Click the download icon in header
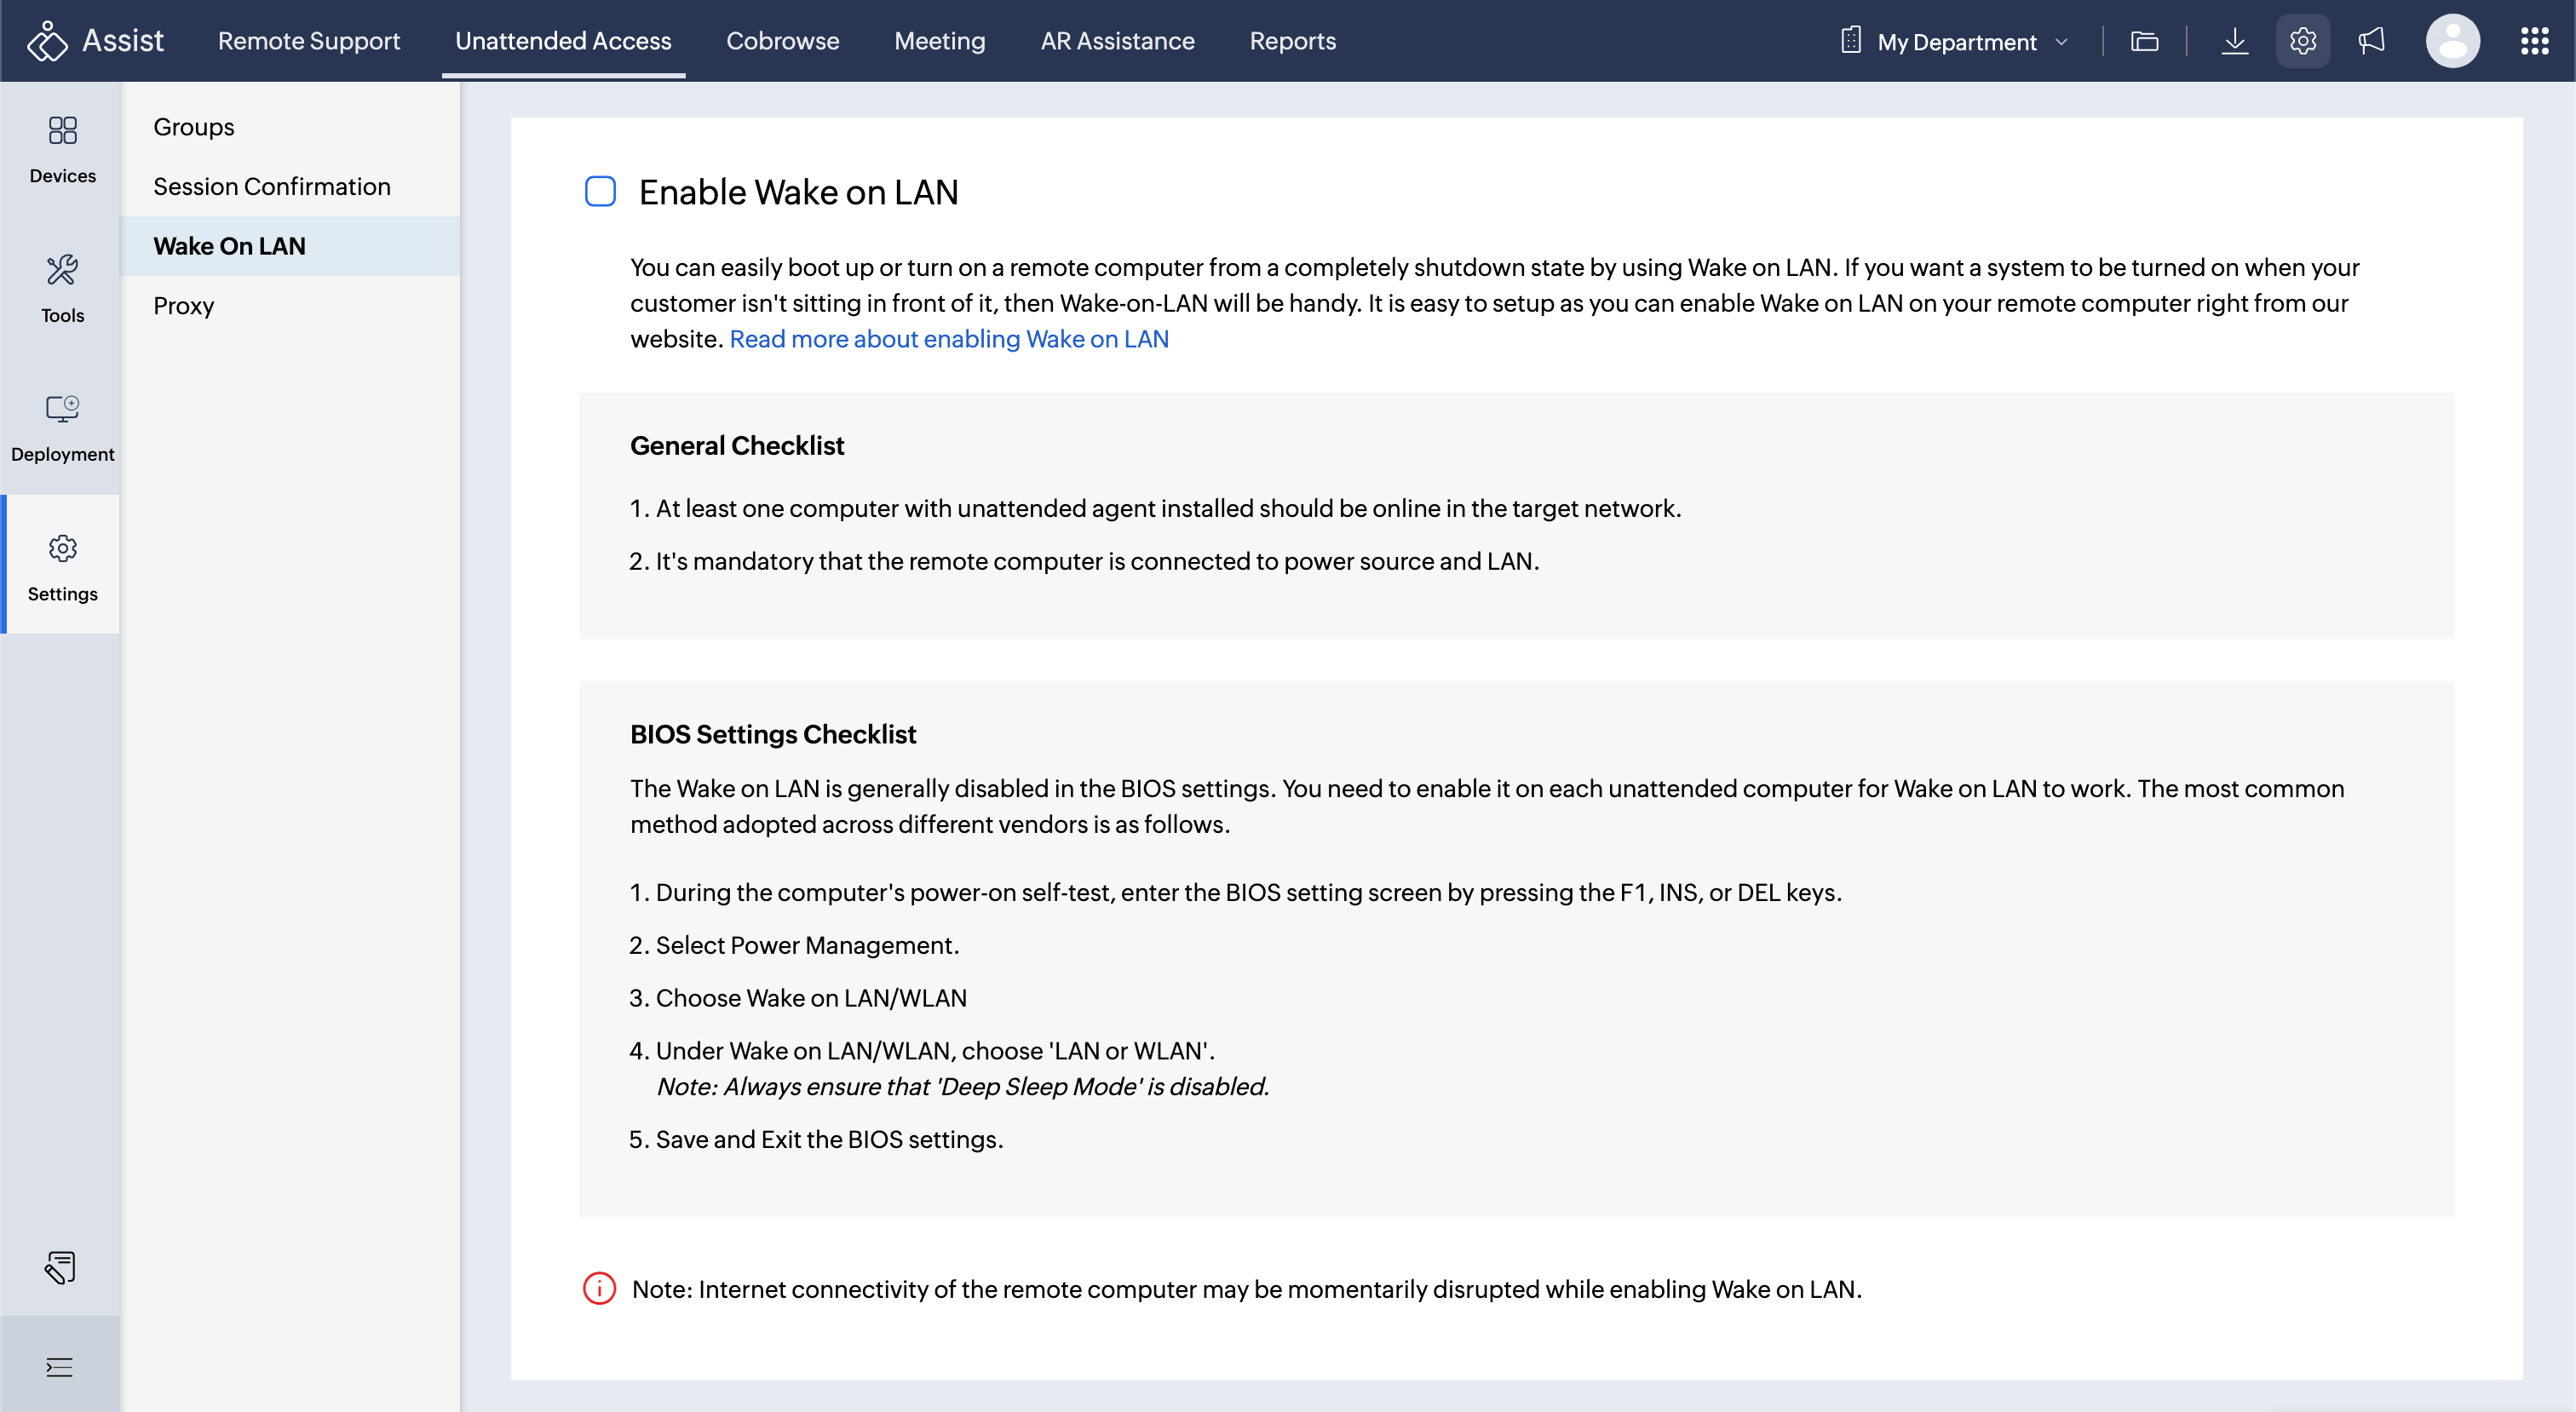The image size is (2576, 1412). click(x=2234, y=41)
